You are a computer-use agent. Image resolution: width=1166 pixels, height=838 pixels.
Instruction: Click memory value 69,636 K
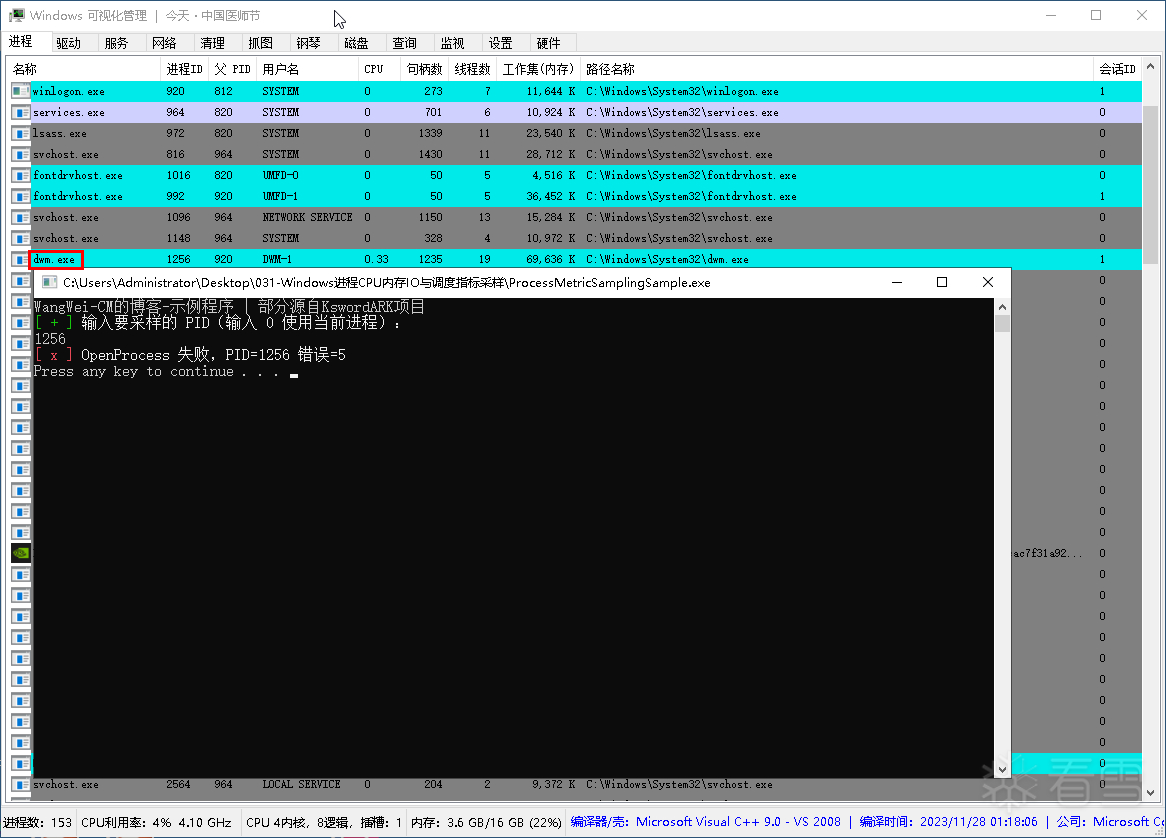point(550,260)
